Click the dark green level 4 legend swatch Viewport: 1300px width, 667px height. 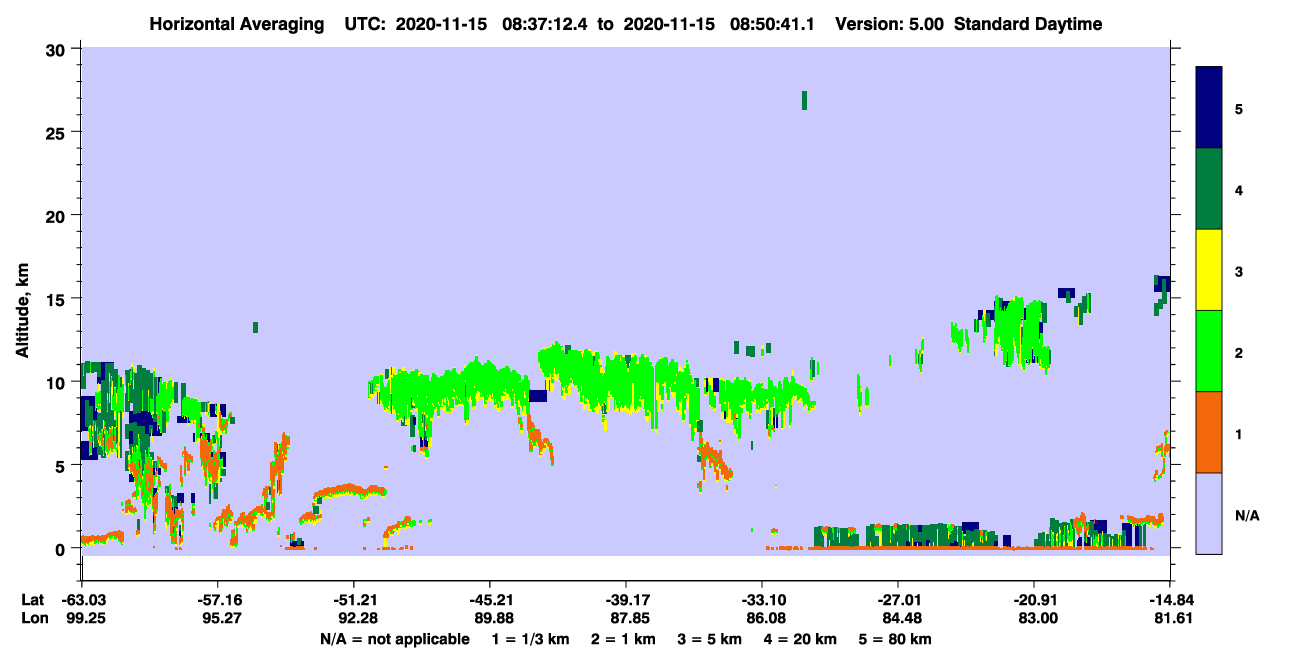coord(1209,189)
